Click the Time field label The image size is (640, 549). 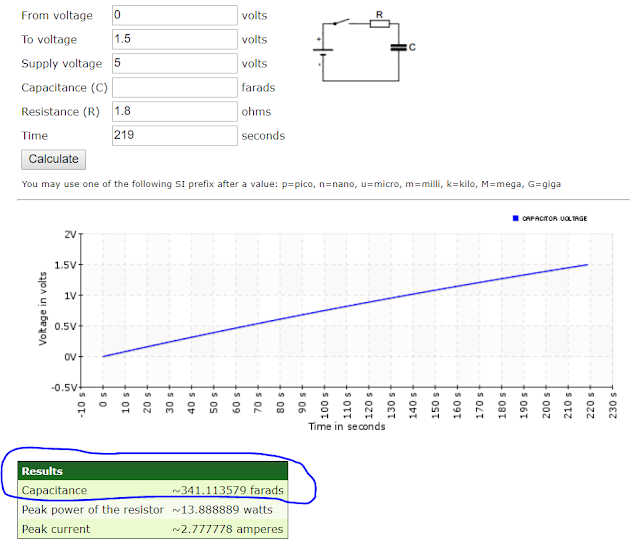coord(35,136)
